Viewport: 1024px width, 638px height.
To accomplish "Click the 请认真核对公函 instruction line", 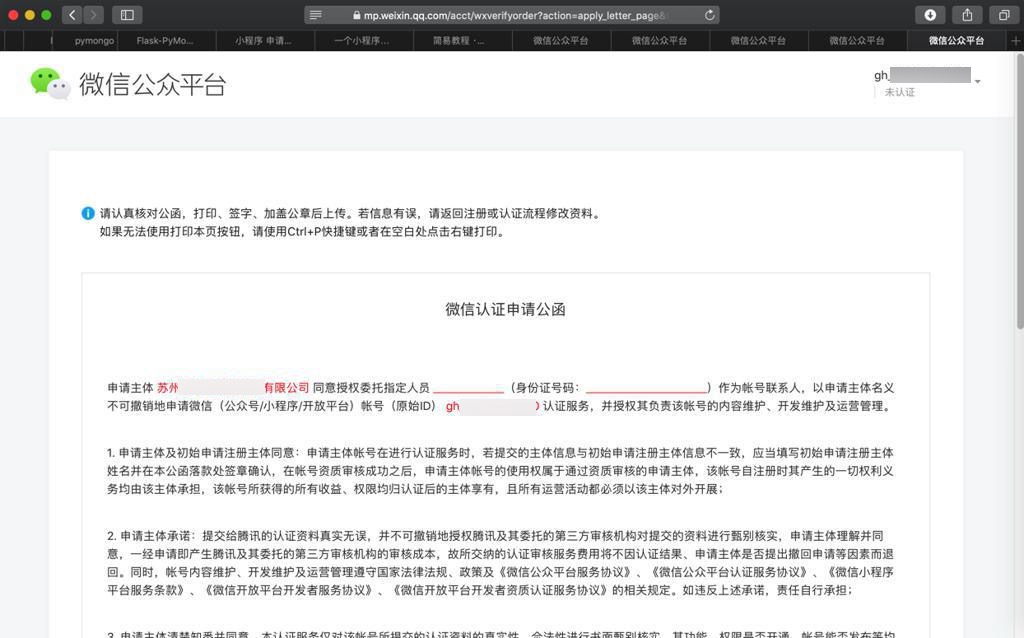I will pos(350,214).
